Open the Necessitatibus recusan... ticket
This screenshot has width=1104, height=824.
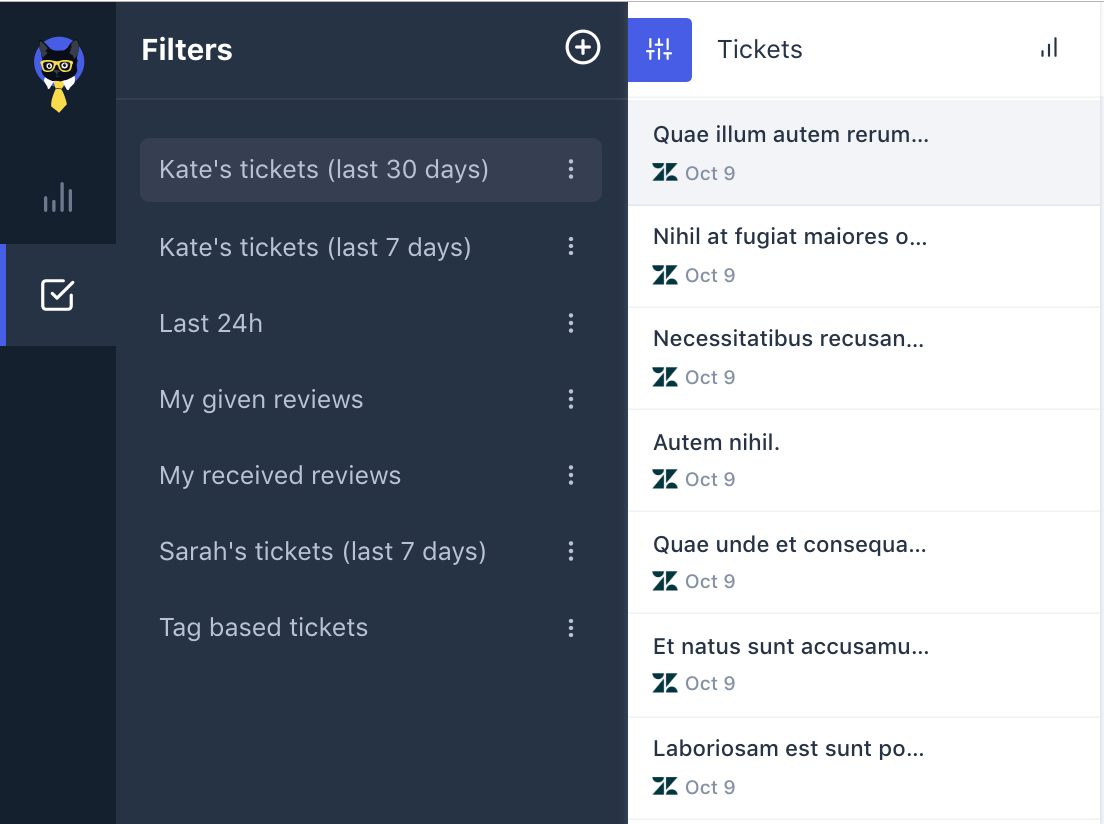pos(788,339)
